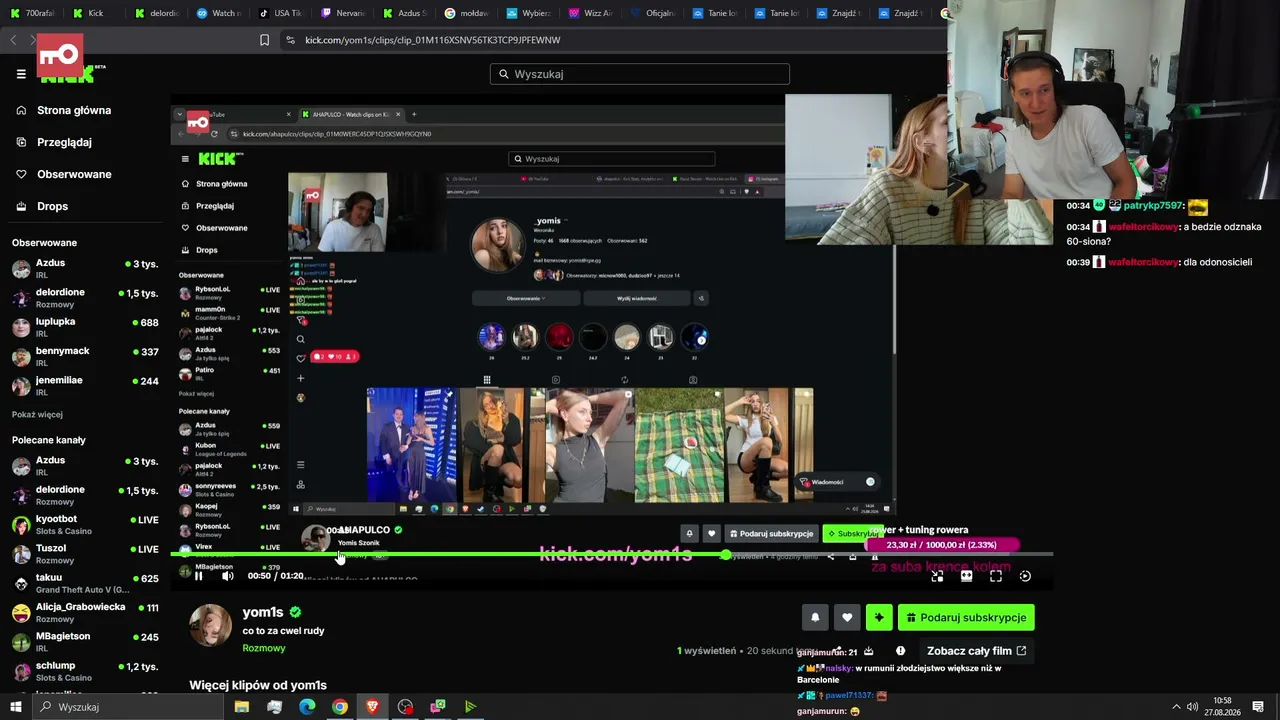Image resolution: width=1280 pixels, height=720 pixels.
Task: Open Drops in the Kick sidebar
Action: point(52,206)
